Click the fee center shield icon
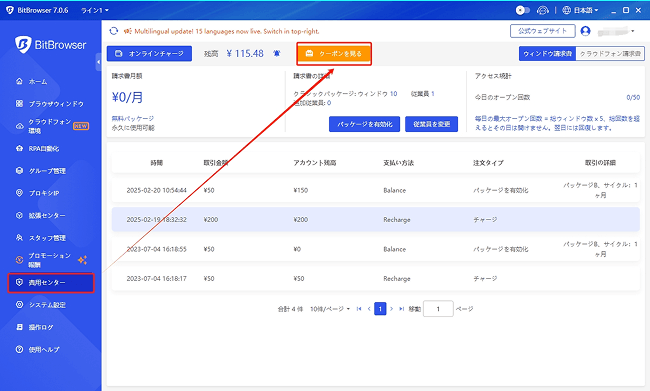 point(19,282)
